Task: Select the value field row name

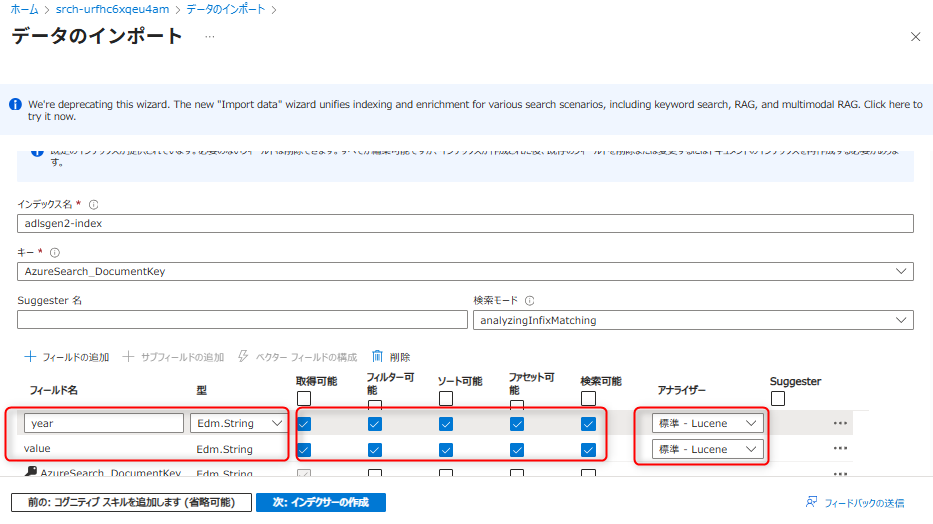Action: pyautogui.click(x=37, y=448)
